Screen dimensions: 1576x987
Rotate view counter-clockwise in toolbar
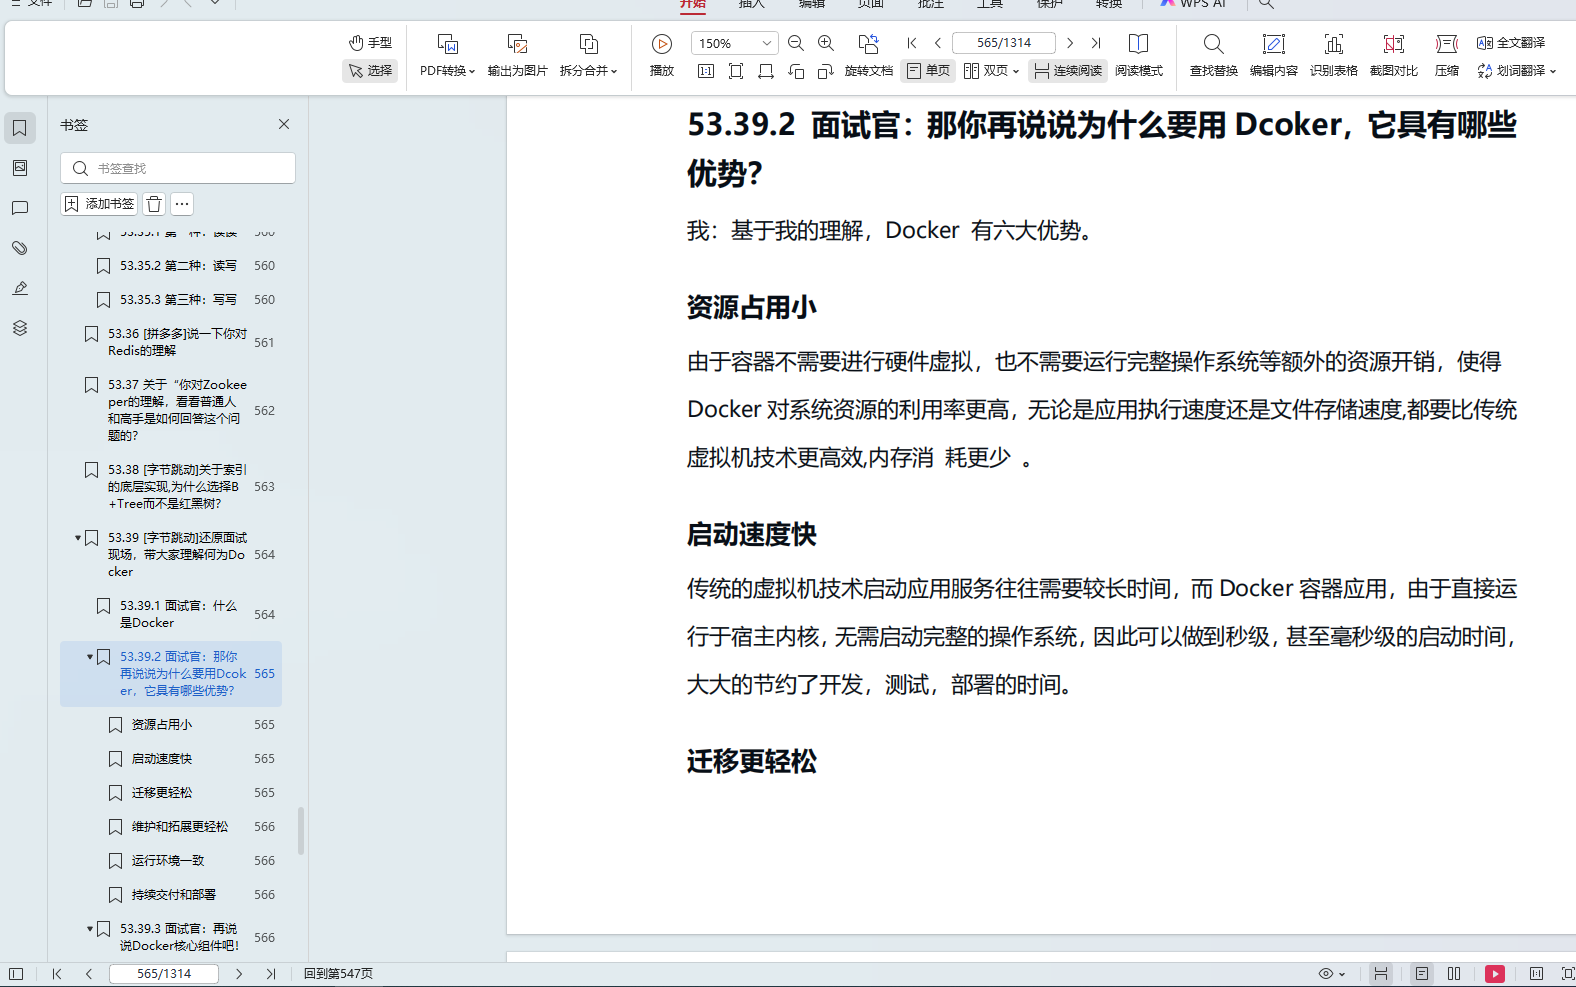tap(796, 71)
